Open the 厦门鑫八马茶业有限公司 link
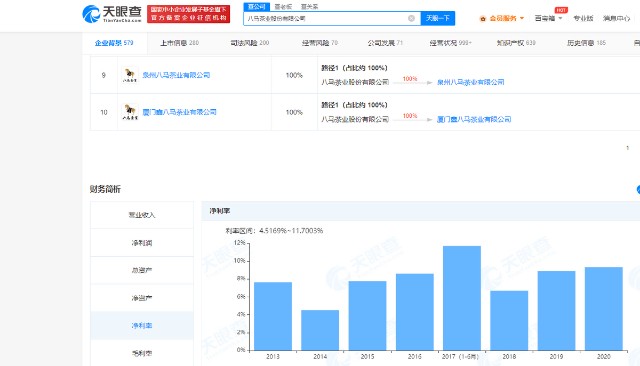 tap(179, 112)
